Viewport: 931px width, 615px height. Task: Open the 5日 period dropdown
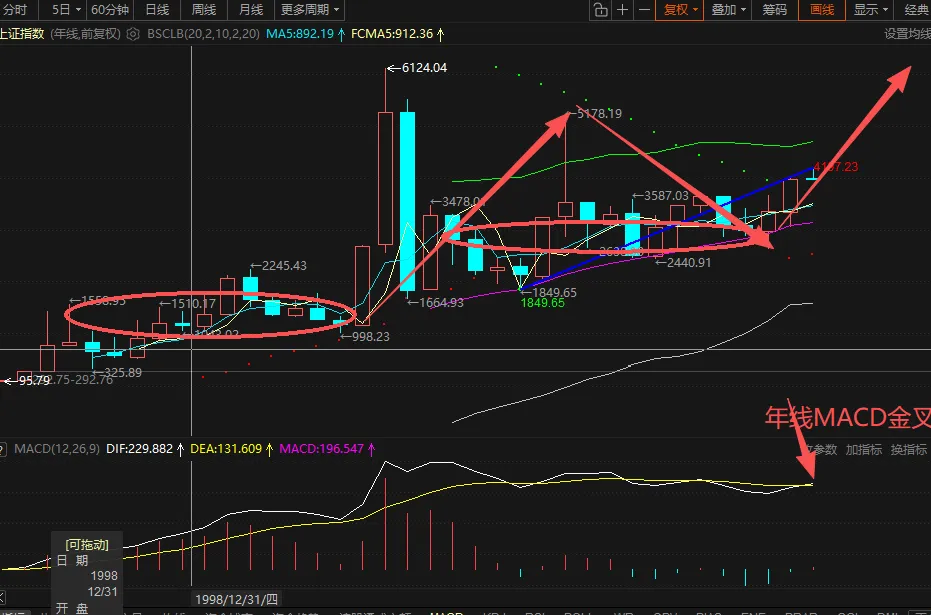tap(66, 10)
